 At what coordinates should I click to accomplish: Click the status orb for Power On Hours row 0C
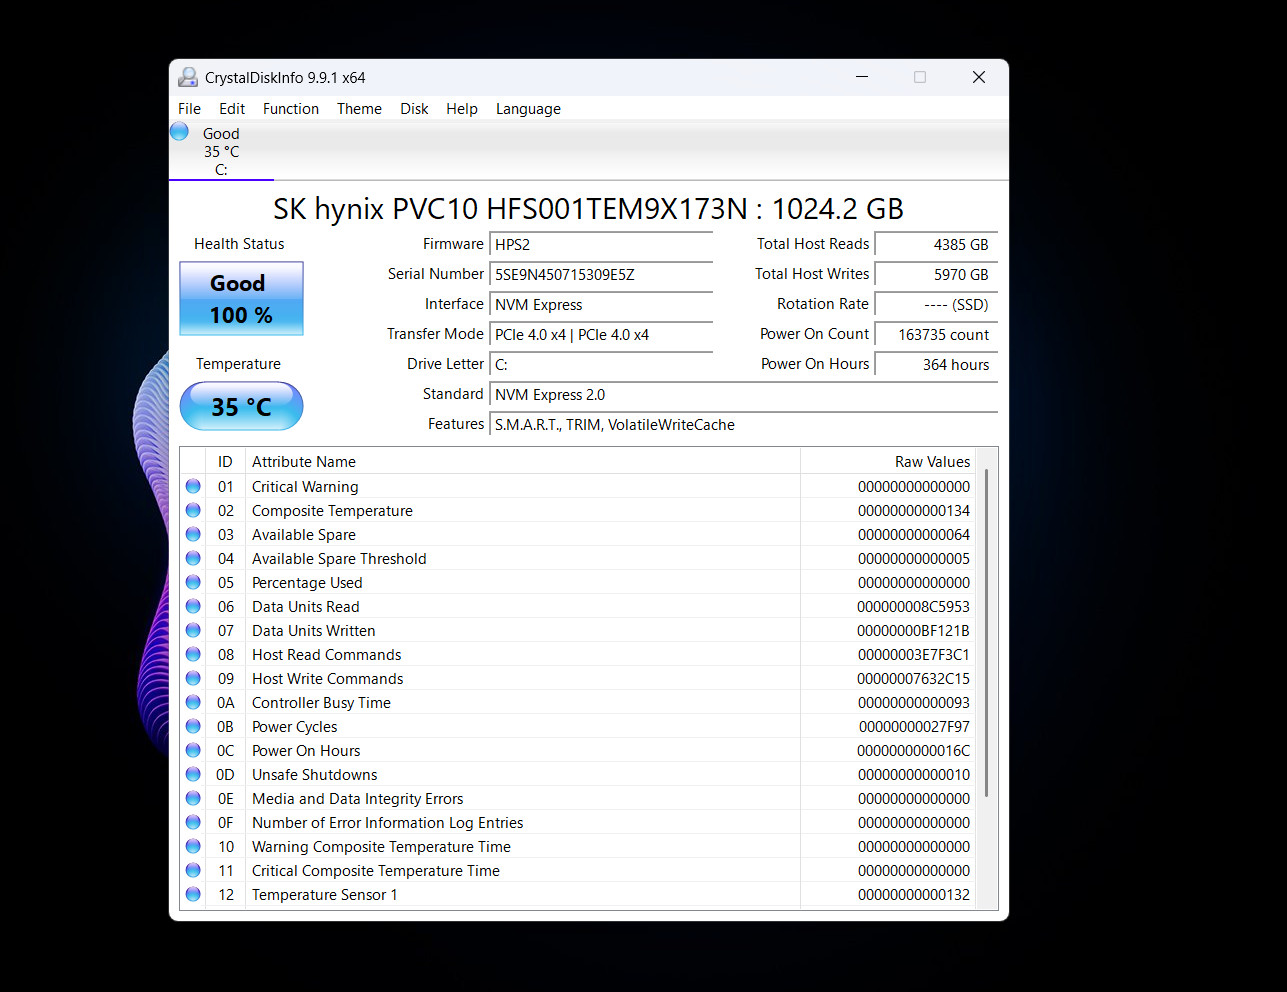point(193,750)
